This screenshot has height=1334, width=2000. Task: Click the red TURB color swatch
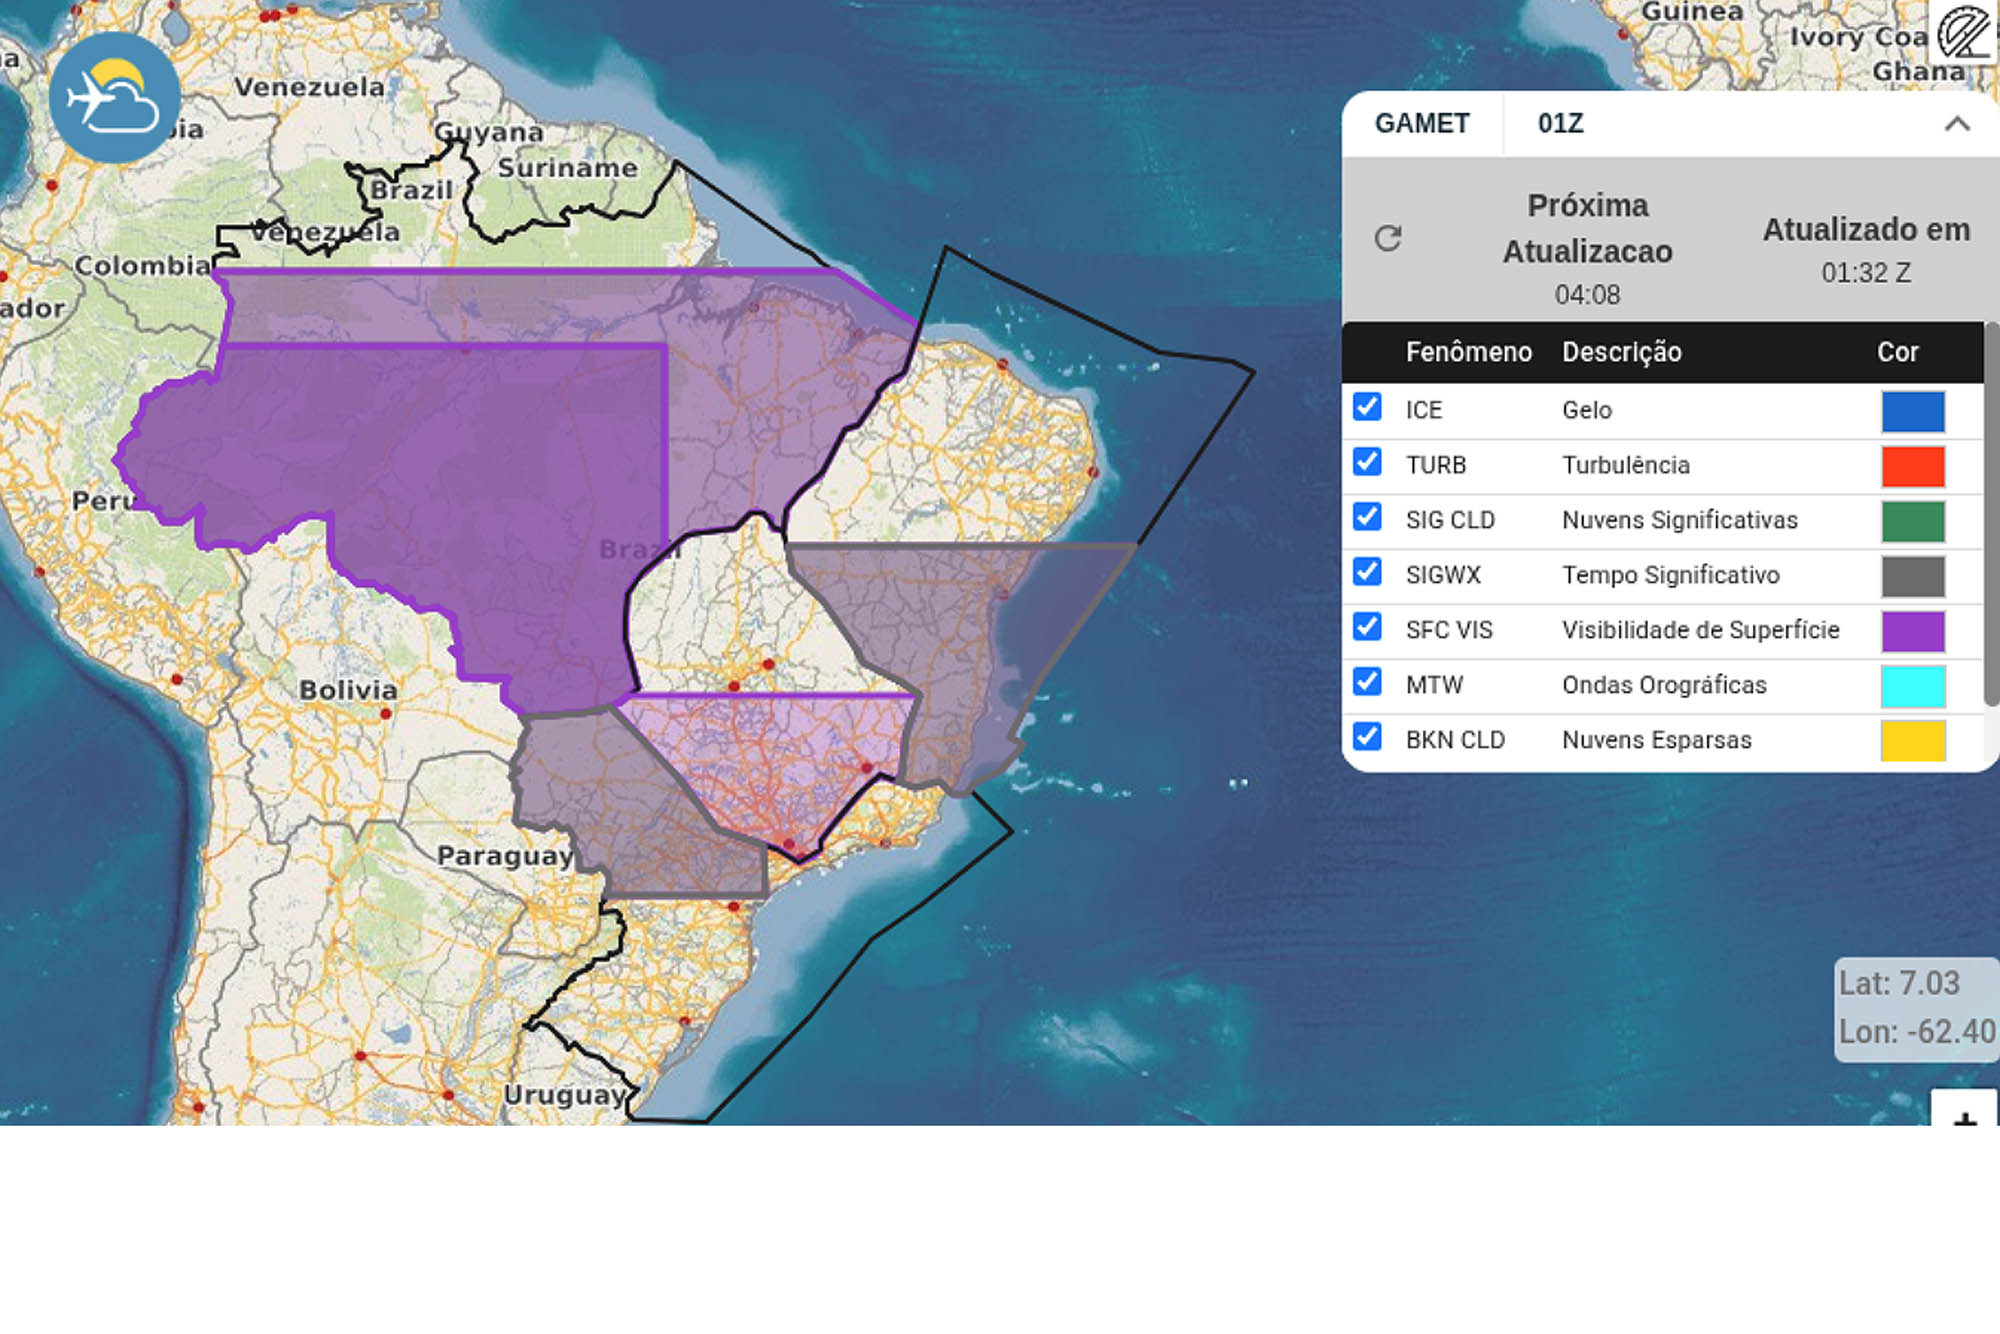click(1912, 466)
